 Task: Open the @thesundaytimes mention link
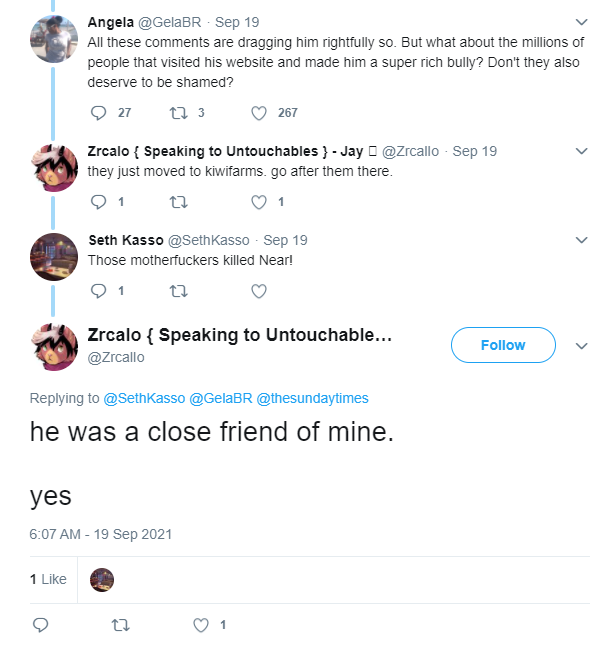pos(312,398)
